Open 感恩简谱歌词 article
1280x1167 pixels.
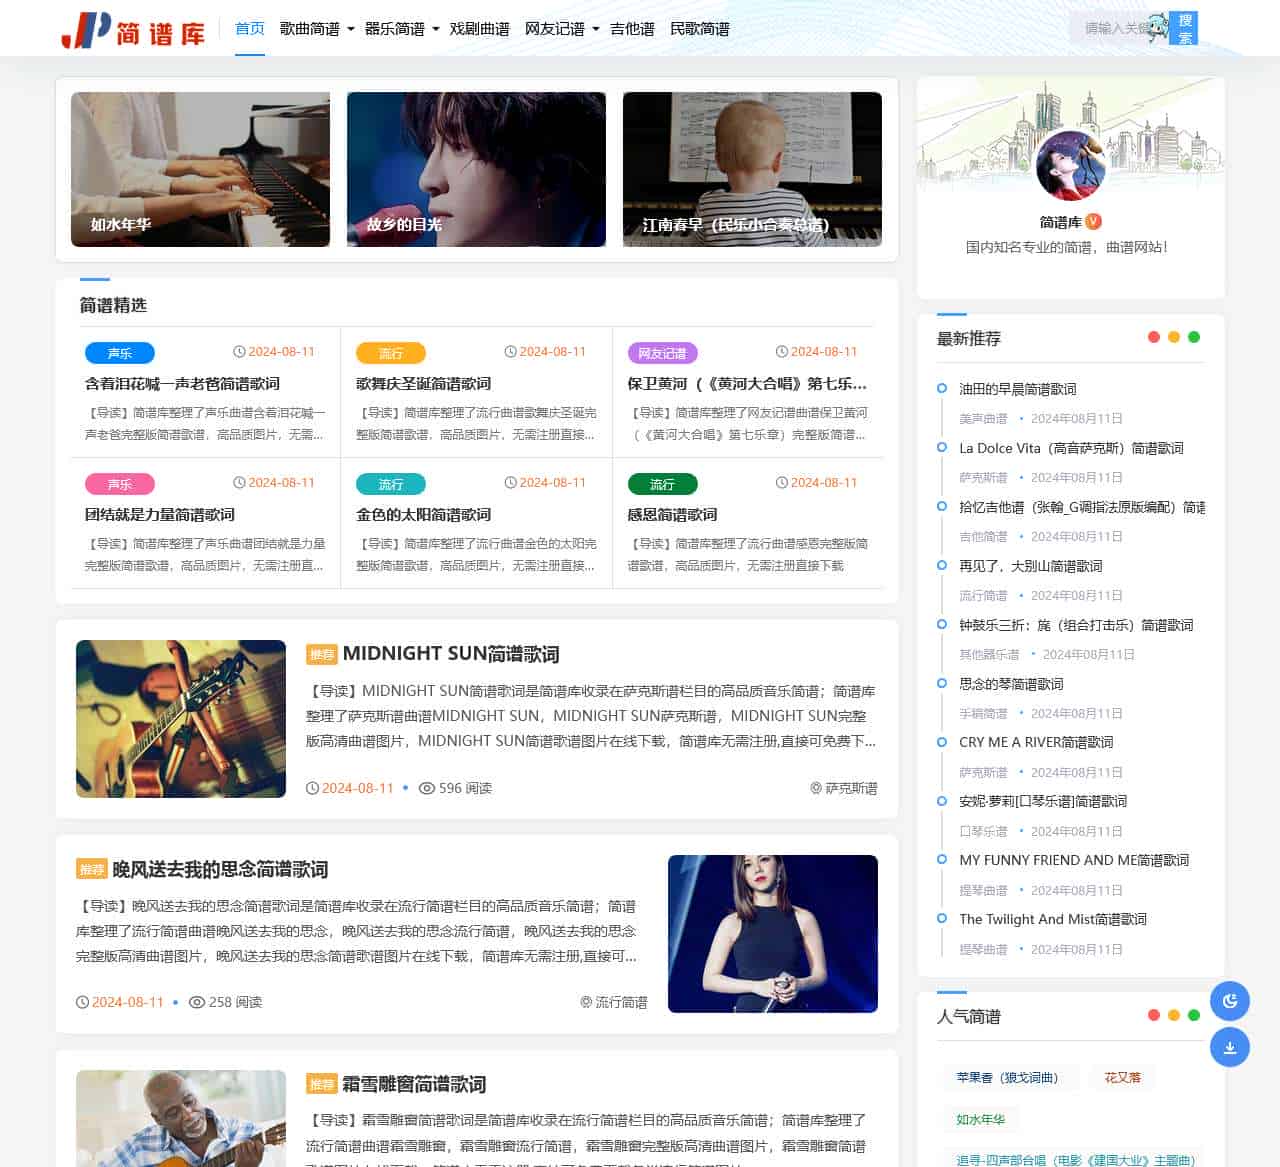tap(672, 515)
